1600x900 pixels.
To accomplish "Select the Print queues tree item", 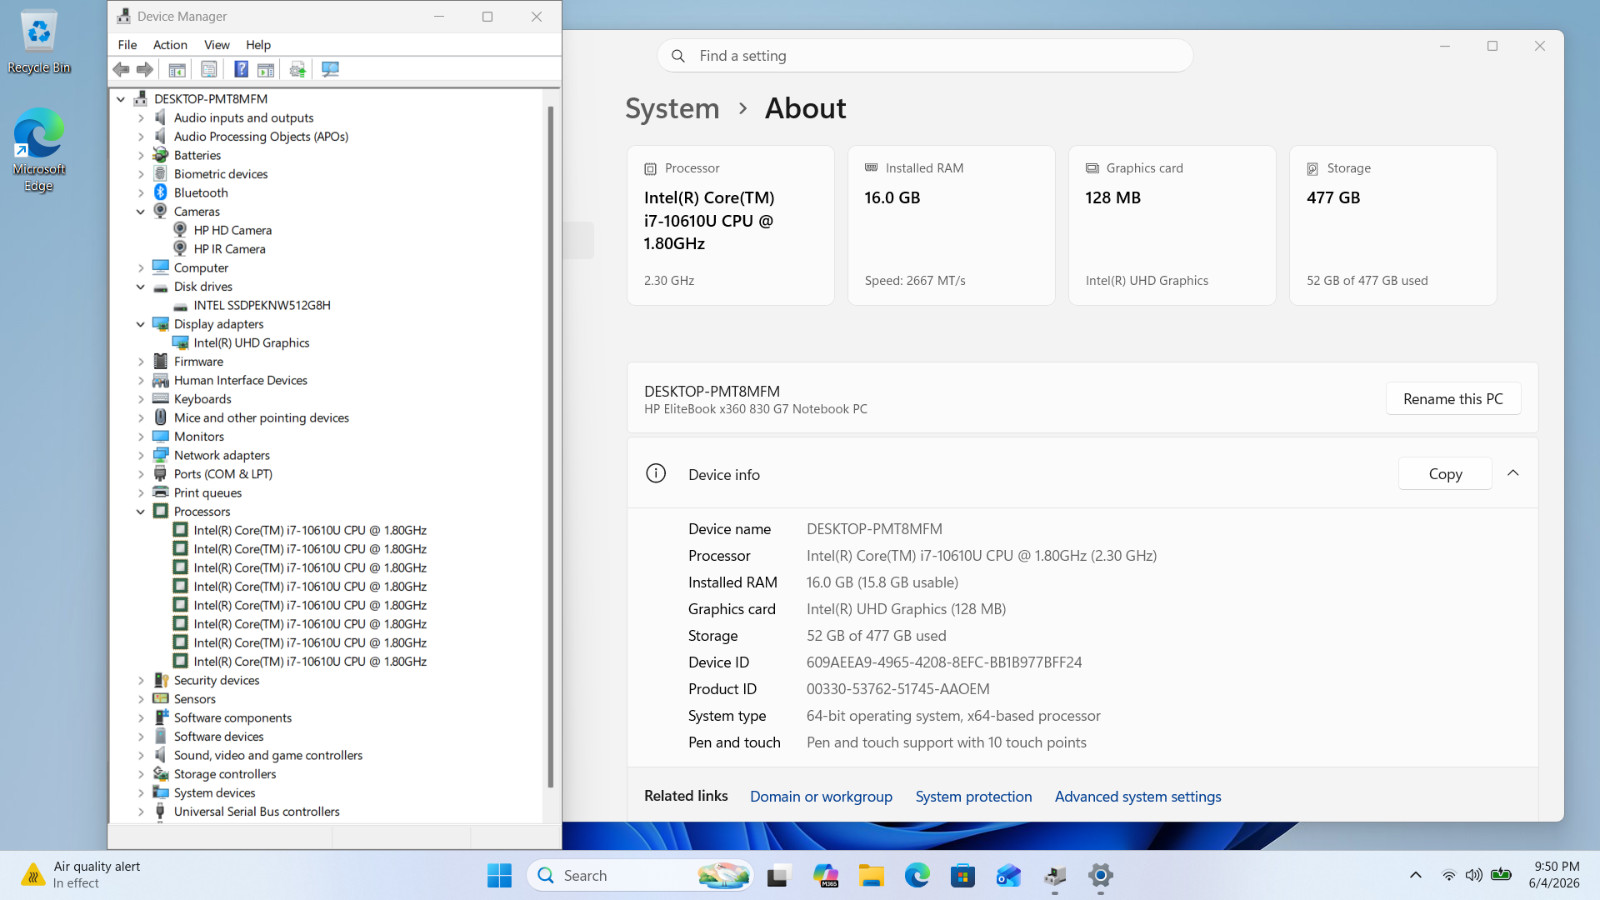I will coord(208,493).
